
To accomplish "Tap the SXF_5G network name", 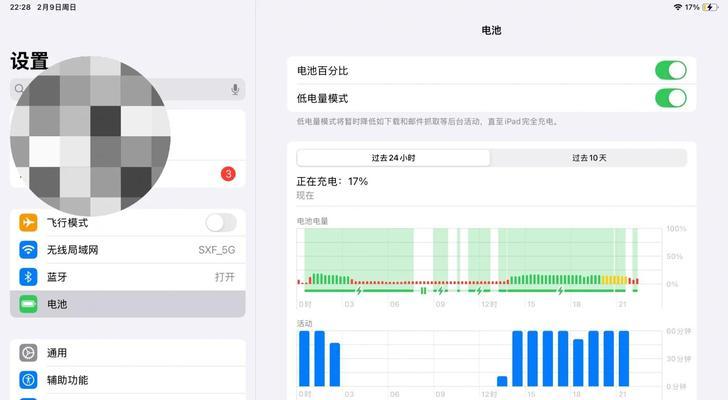I will click(x=216, y=250).
